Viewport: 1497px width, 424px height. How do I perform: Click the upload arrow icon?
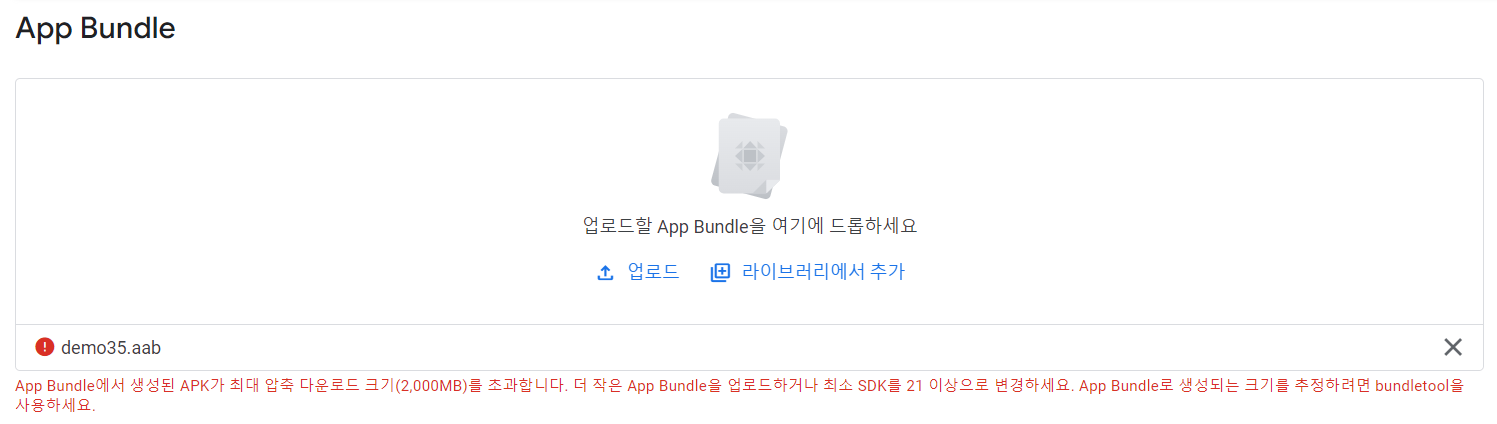click(x=605, y=272)
